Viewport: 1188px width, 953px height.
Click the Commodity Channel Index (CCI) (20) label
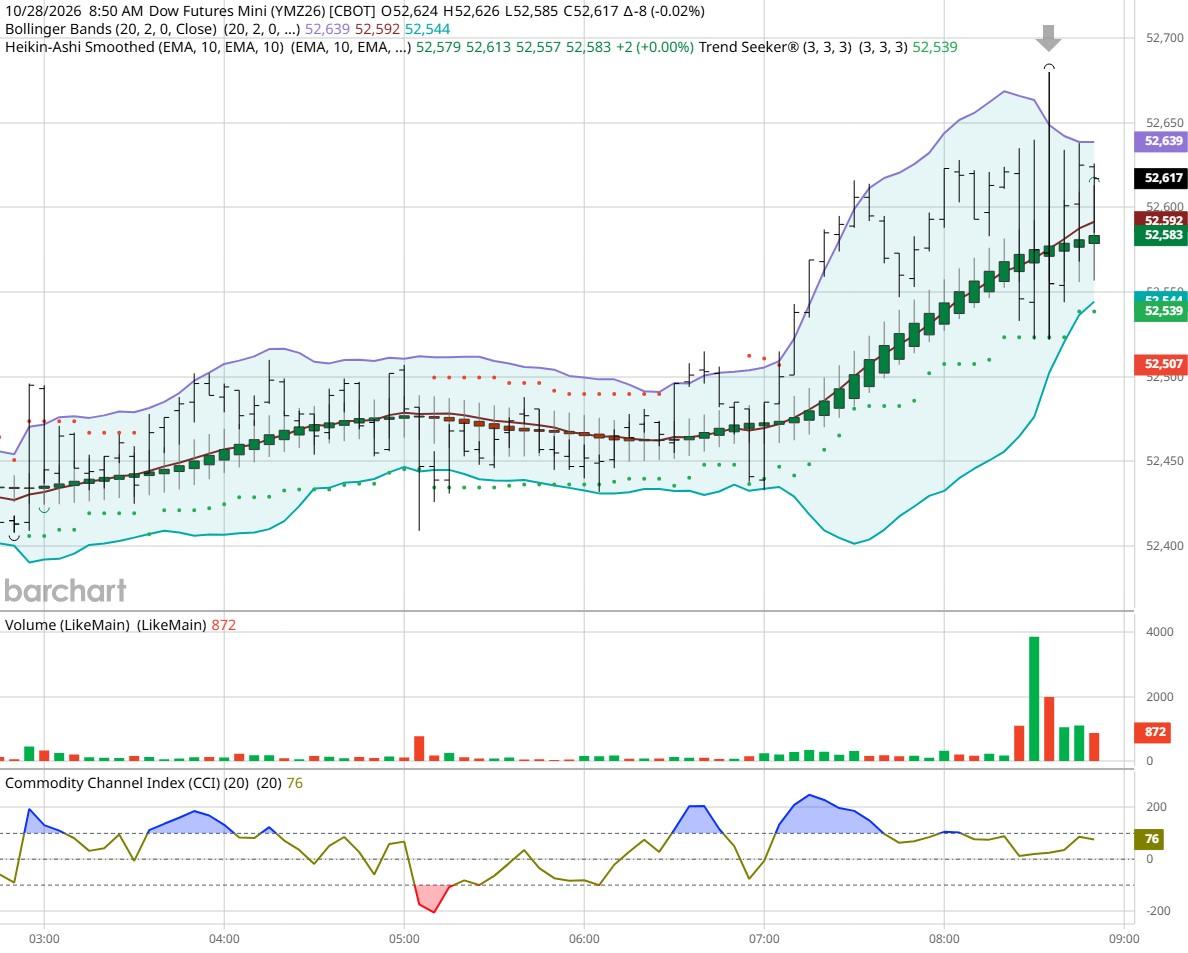pyautogui.click(x=127, y=783)
